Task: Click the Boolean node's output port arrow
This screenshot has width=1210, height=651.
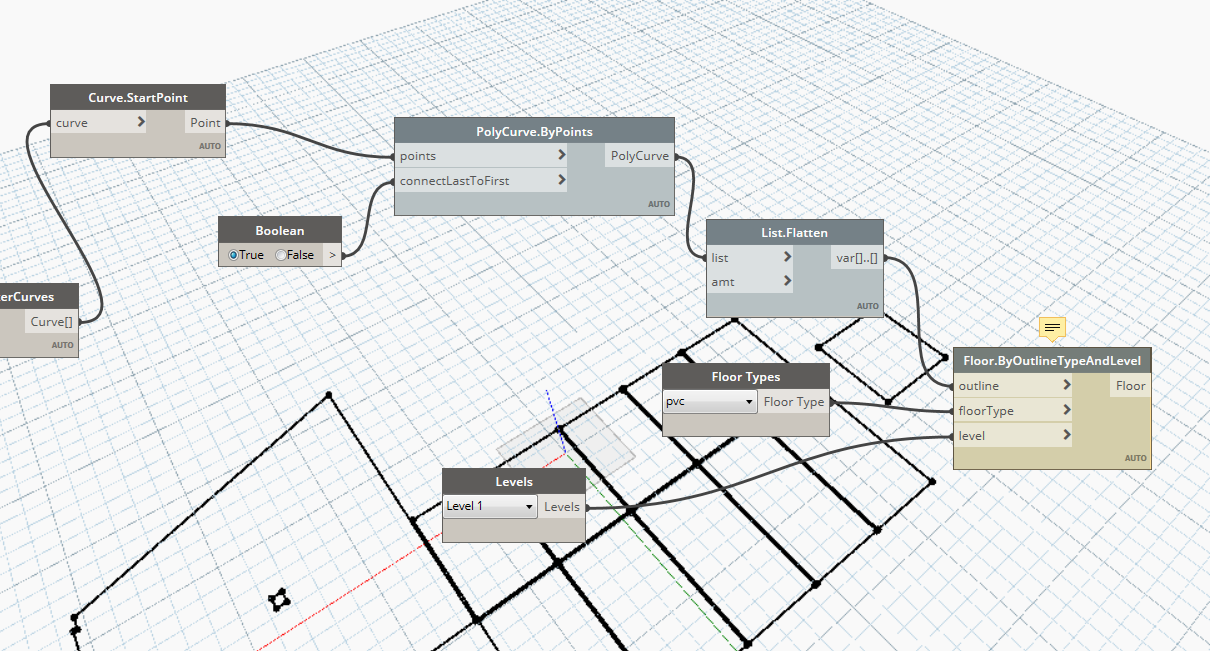Action: [x=332, y=255]
